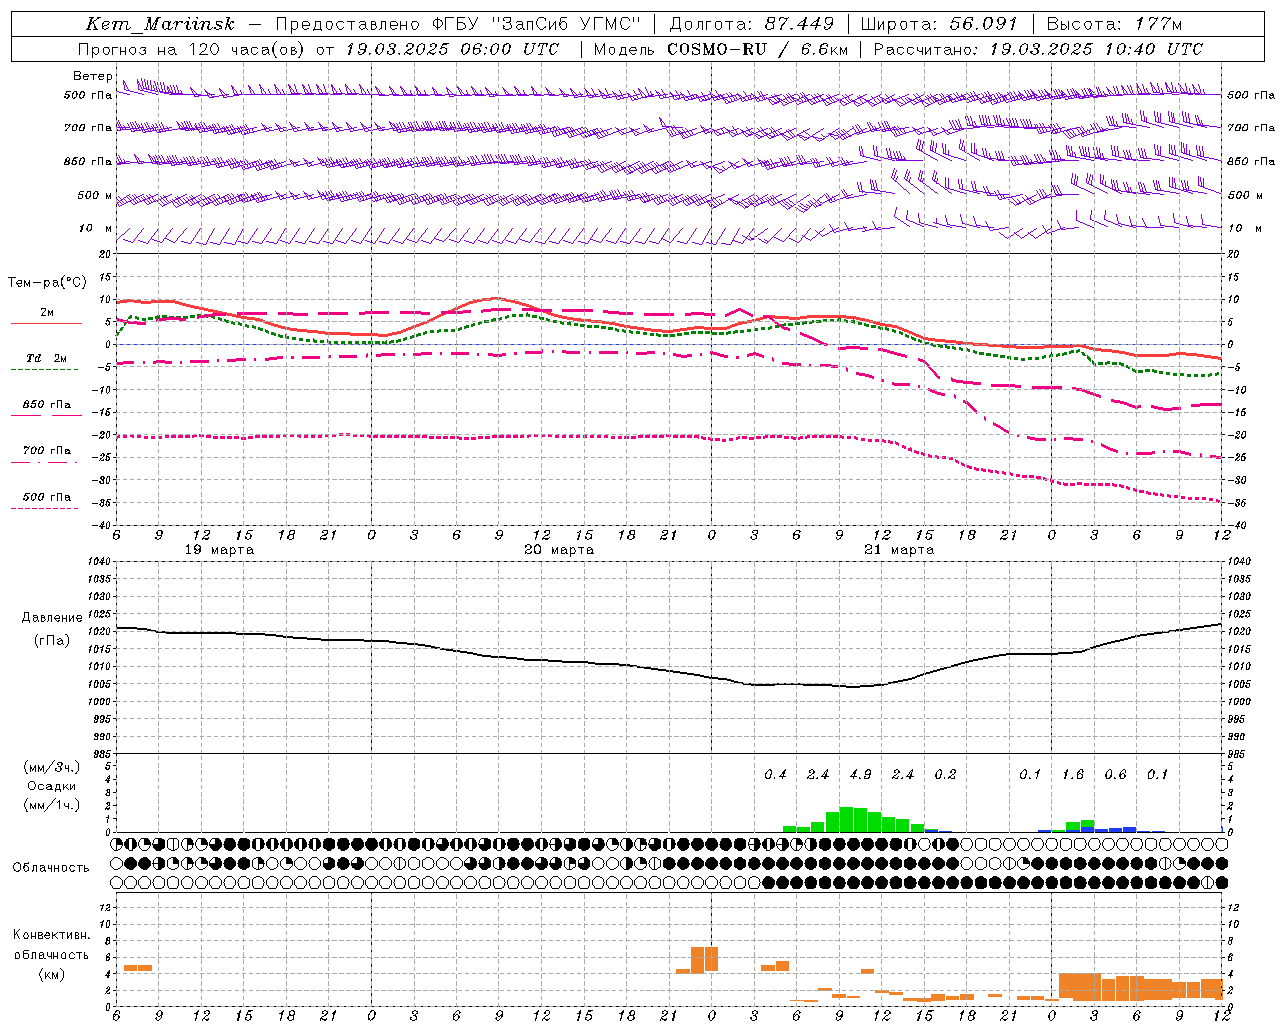Click the Прогноз на 120 часа(ов) text
The image size is (1280, 1024).
click(193, 49)
